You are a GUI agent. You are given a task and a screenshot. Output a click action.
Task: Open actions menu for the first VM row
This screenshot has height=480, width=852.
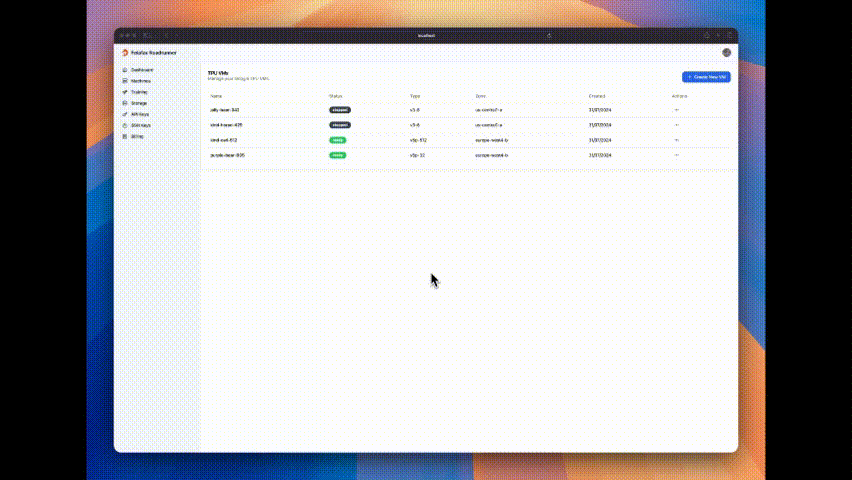tap(677, 110)
